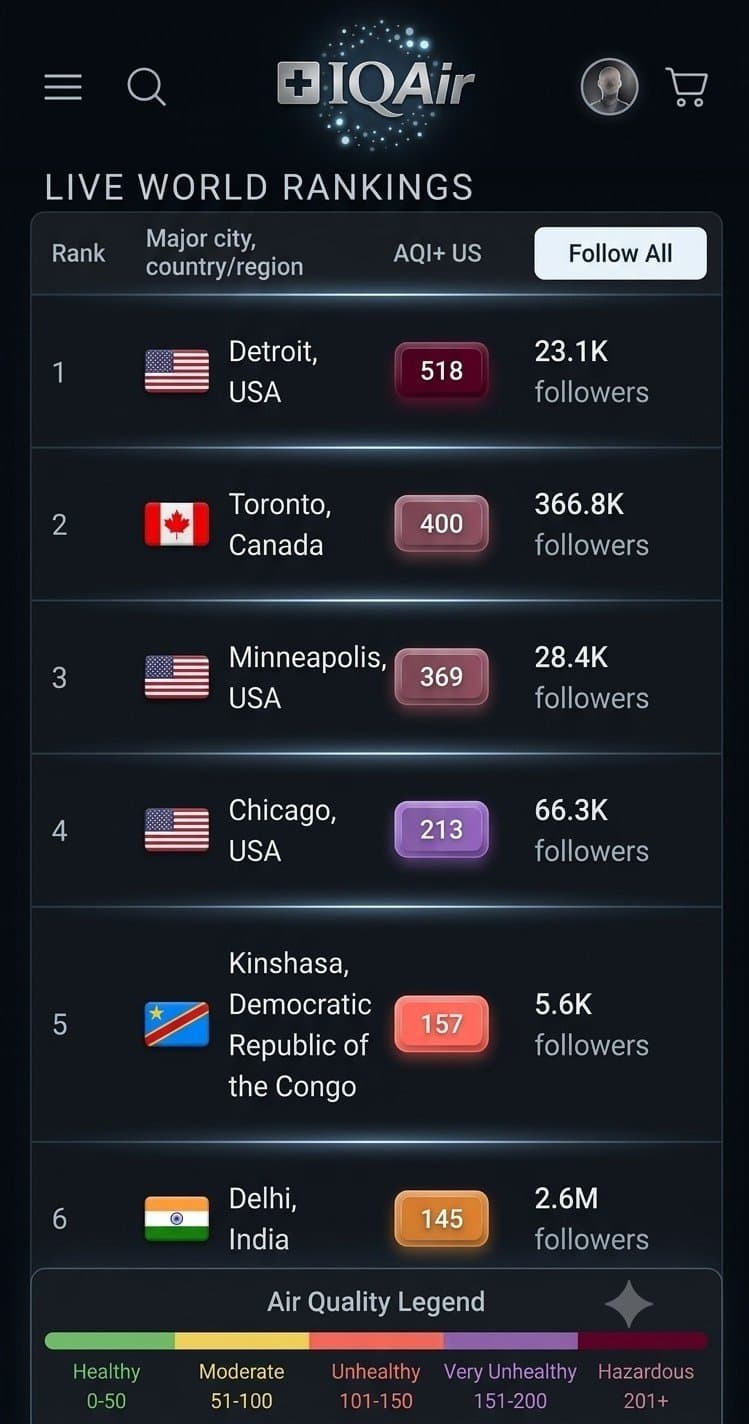Tap the IQAir logo
Image resolution: width=749 pixels, height=1424 pixels.
[375, 86]
